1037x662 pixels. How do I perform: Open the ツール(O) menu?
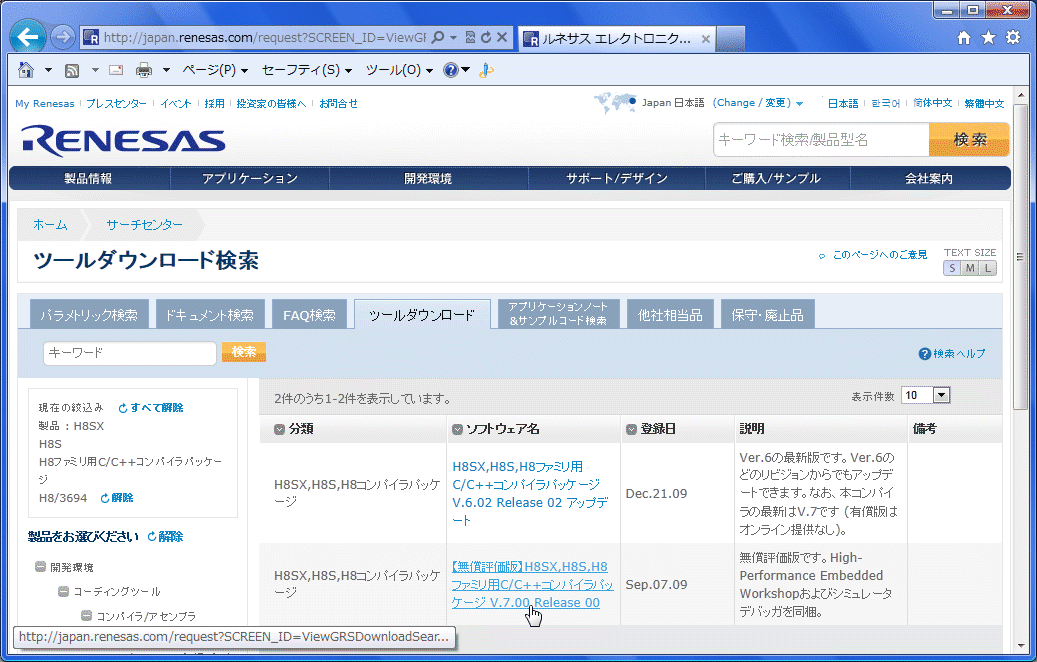(399, 69)
